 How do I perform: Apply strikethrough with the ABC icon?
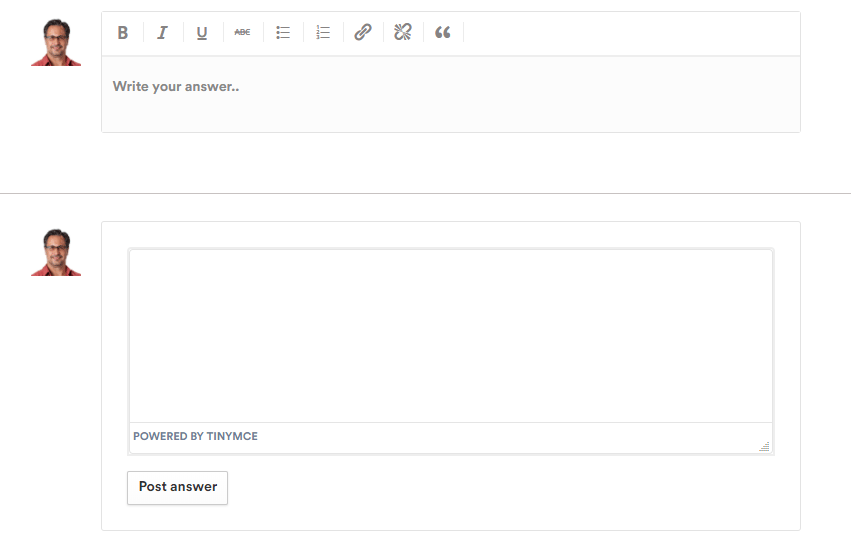point(242,33)
